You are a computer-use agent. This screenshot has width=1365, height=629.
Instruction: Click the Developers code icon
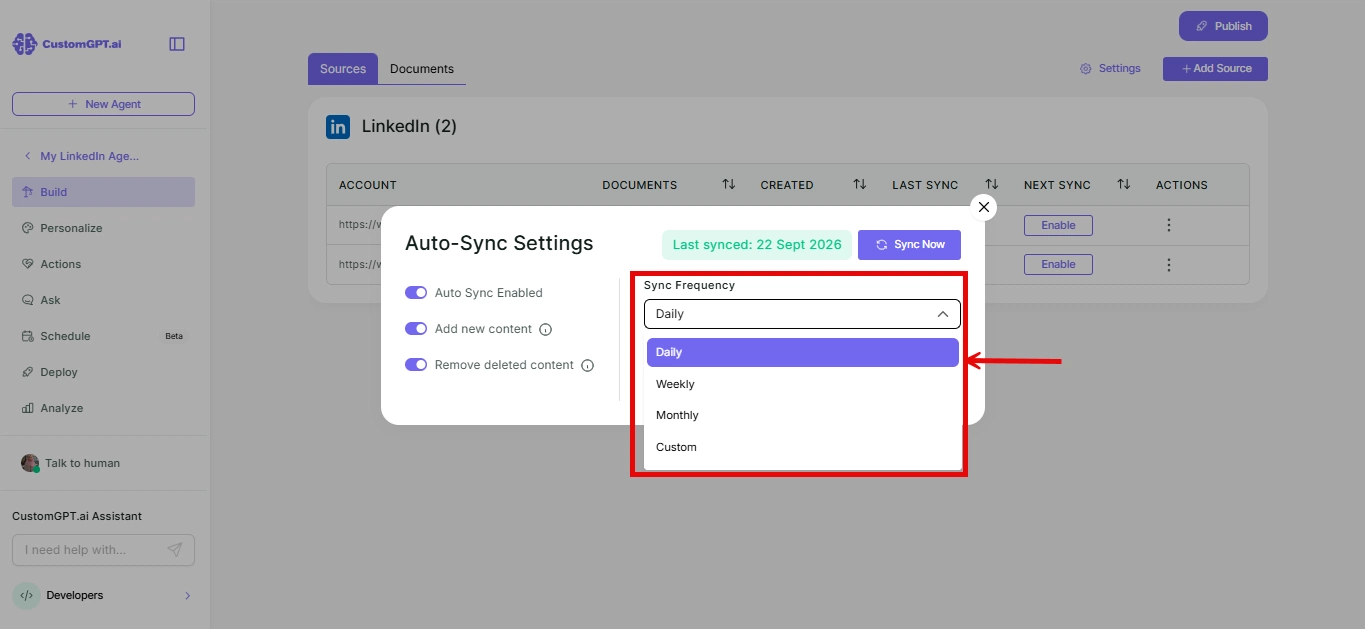(x=26, y=595)
